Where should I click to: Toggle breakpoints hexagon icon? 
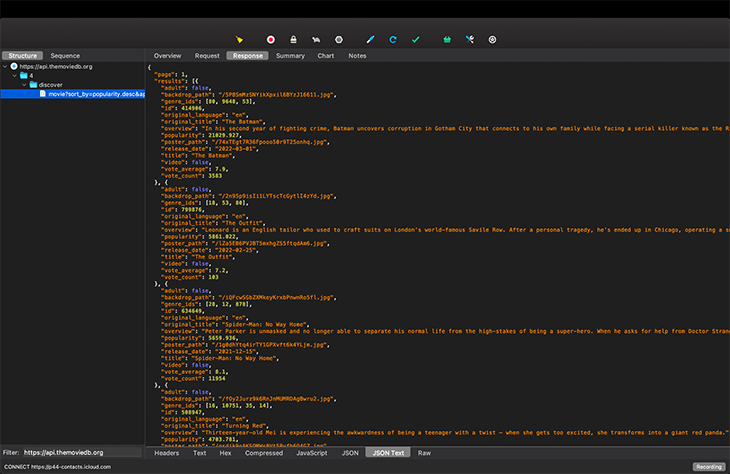tap(339, 40)
